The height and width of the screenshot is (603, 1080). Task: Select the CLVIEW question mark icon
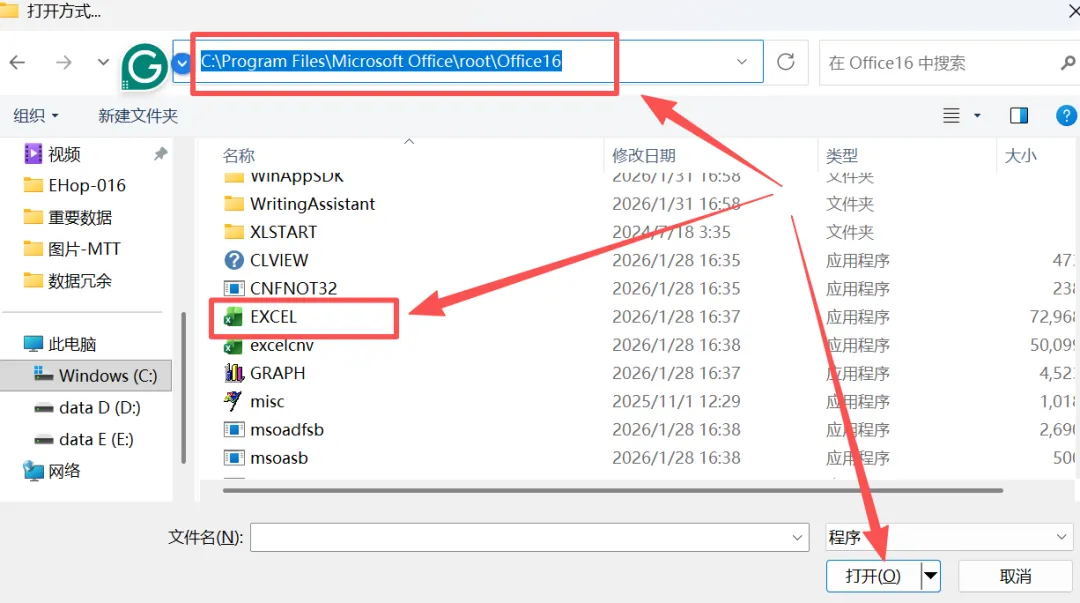click(x=233, y=260)
